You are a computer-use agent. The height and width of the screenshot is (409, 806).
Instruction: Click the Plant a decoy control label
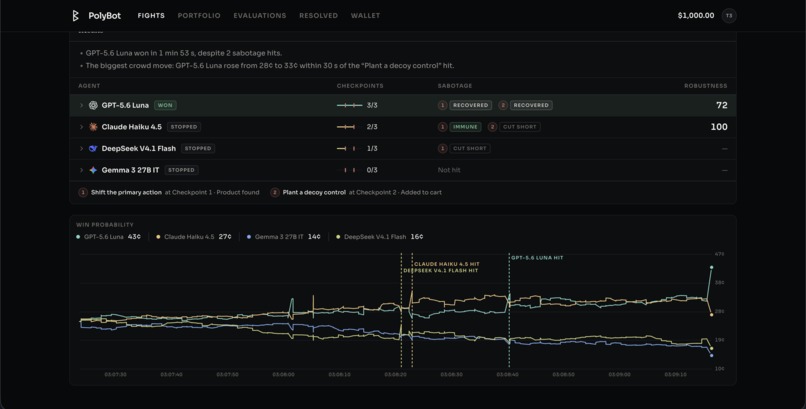click(314, 192)
